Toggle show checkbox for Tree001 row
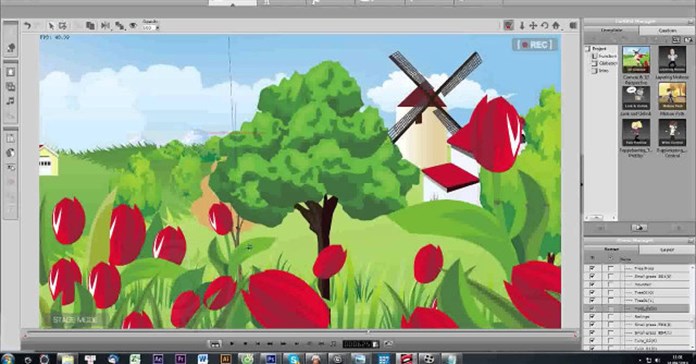The image size is (696, 364). 592,293
